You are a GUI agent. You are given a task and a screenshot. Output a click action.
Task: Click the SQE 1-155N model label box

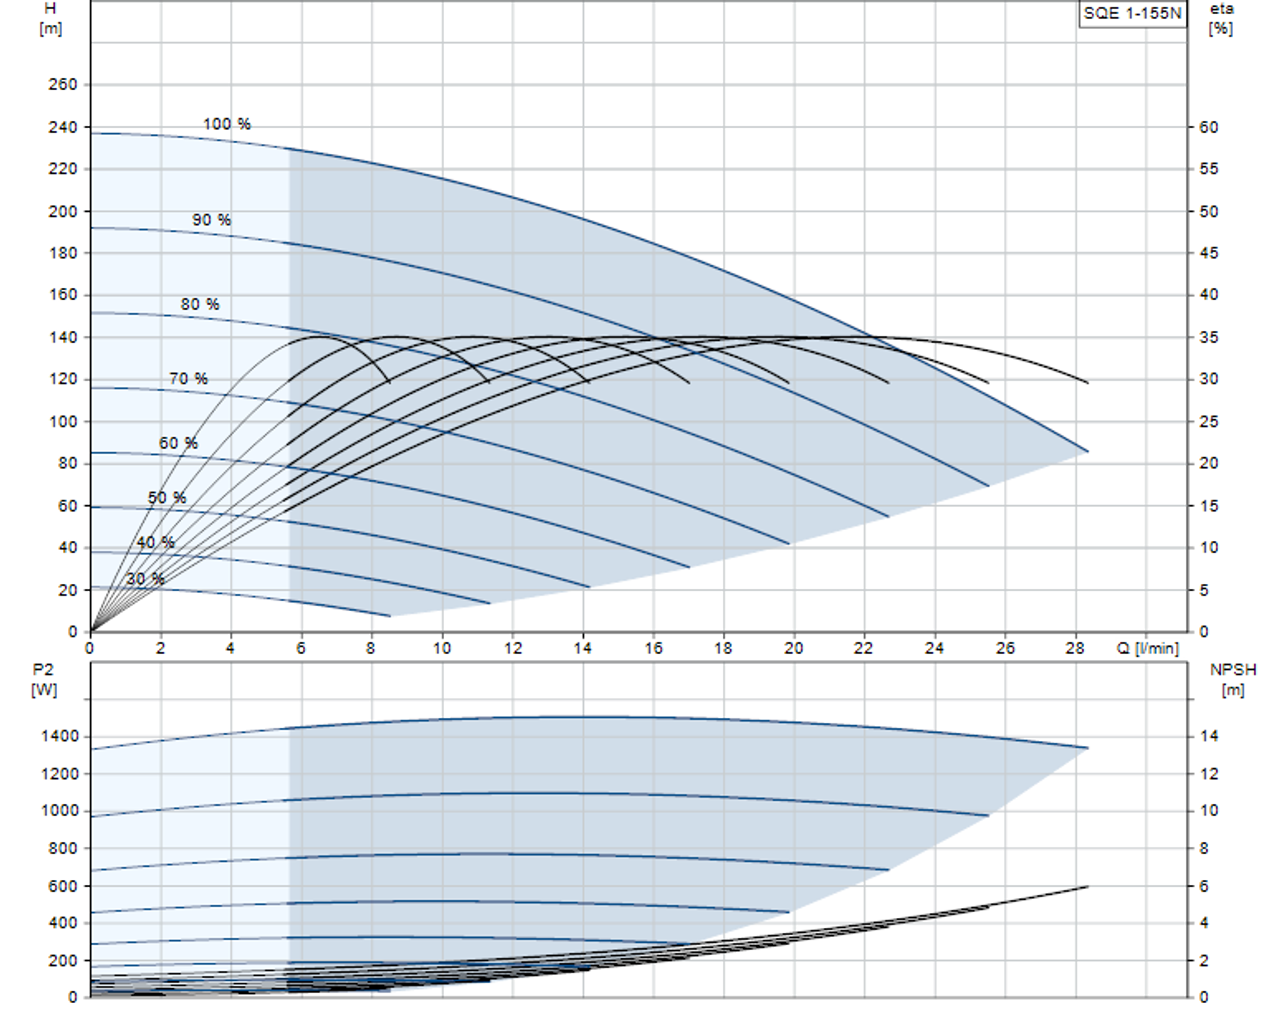click(x=1133, y=13)
